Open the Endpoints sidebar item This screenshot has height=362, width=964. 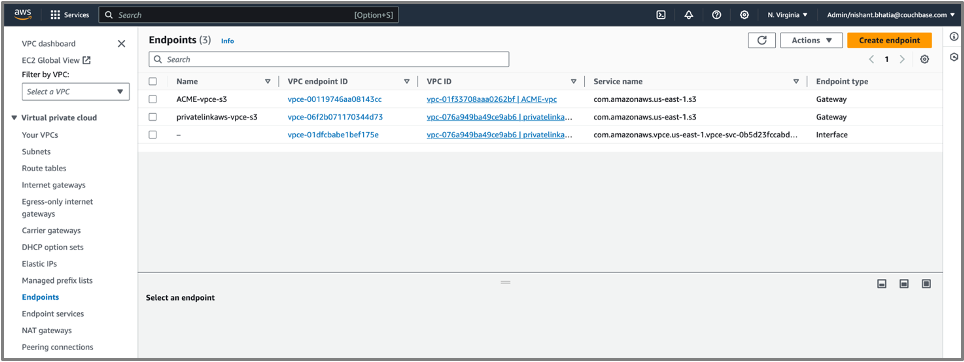[x=40, y=297]
